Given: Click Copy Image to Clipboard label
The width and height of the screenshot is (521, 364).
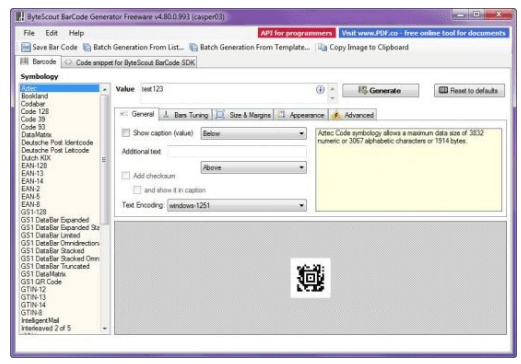Looking at the screenshot, I should tap(369, 47).
